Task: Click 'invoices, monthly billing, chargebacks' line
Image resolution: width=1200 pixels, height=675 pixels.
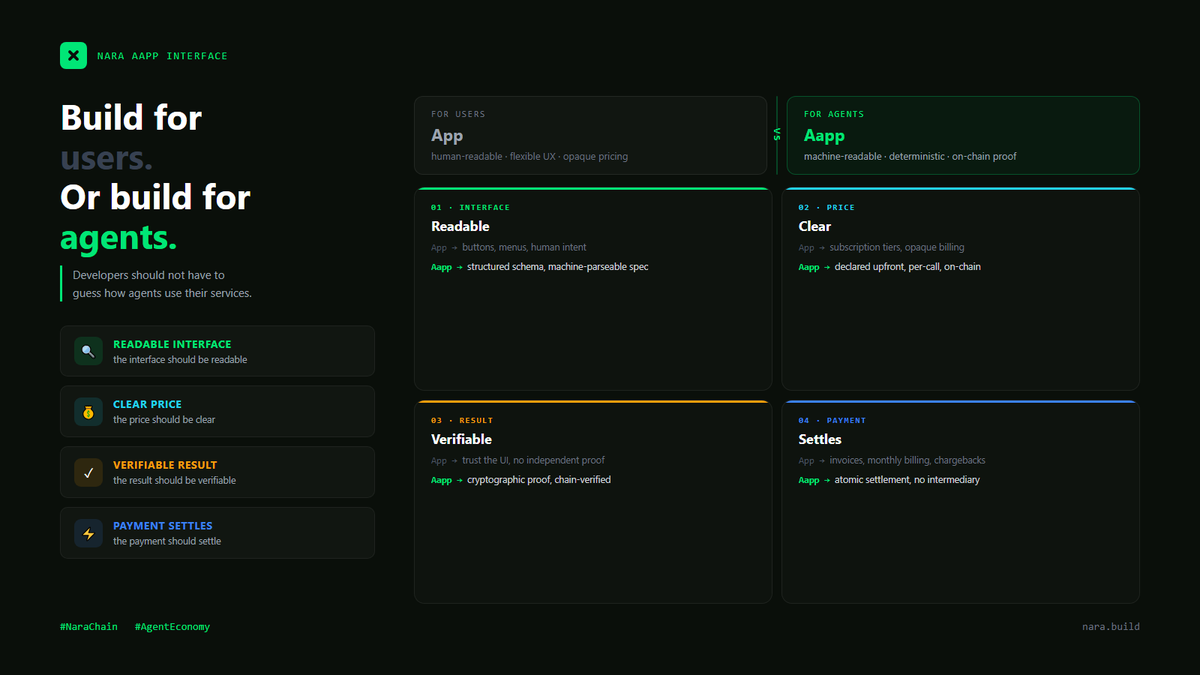Action: (907, 460)
